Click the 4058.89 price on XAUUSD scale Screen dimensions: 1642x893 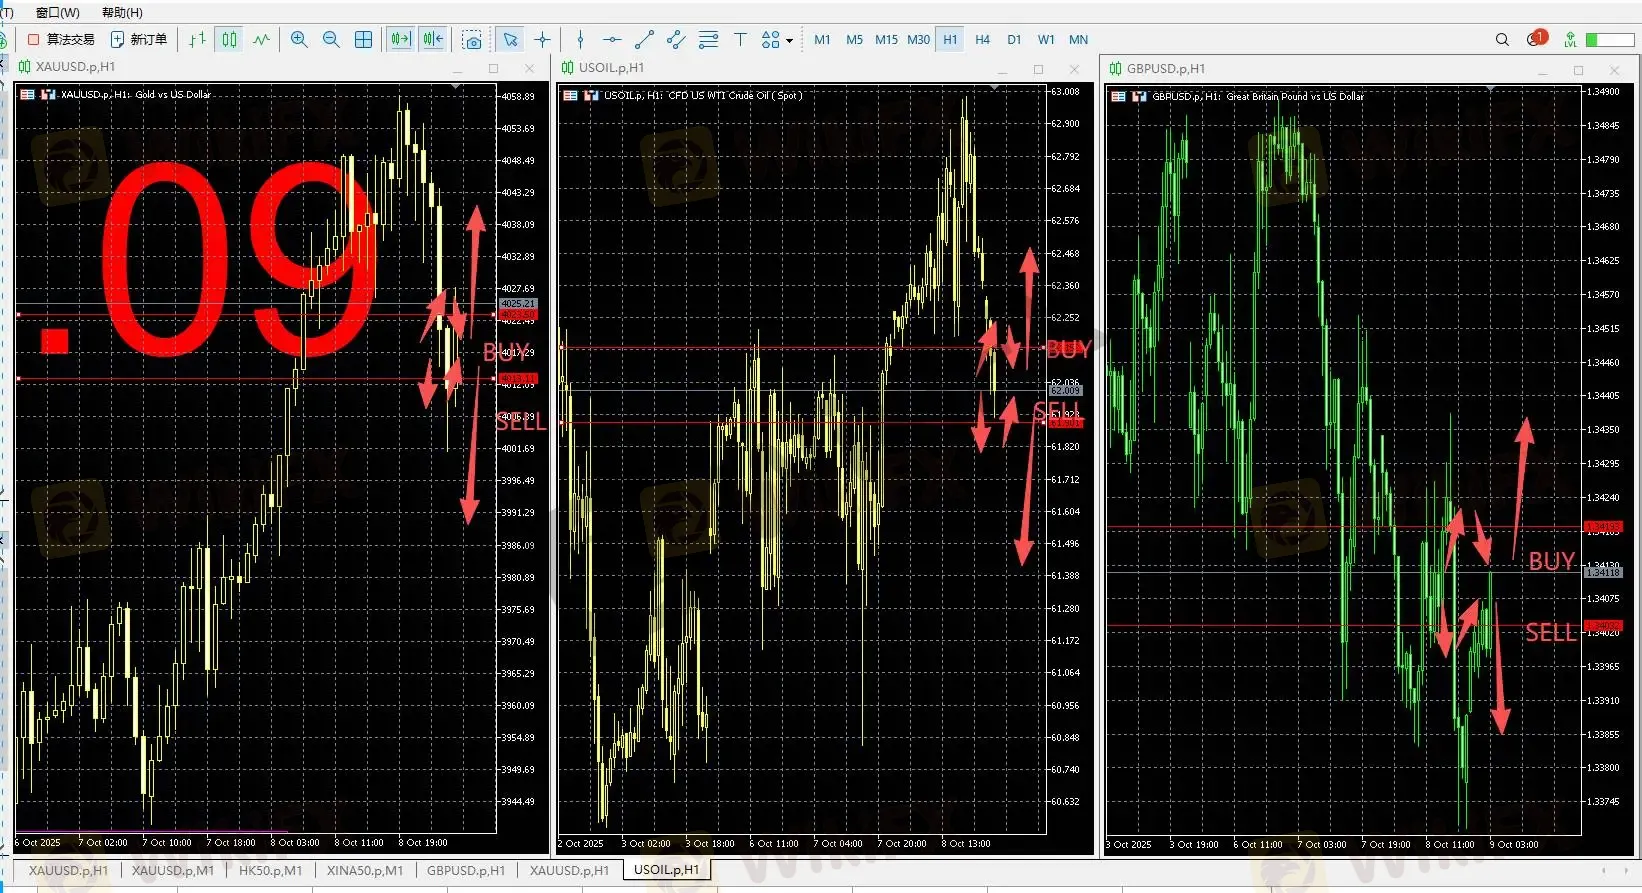518,97
